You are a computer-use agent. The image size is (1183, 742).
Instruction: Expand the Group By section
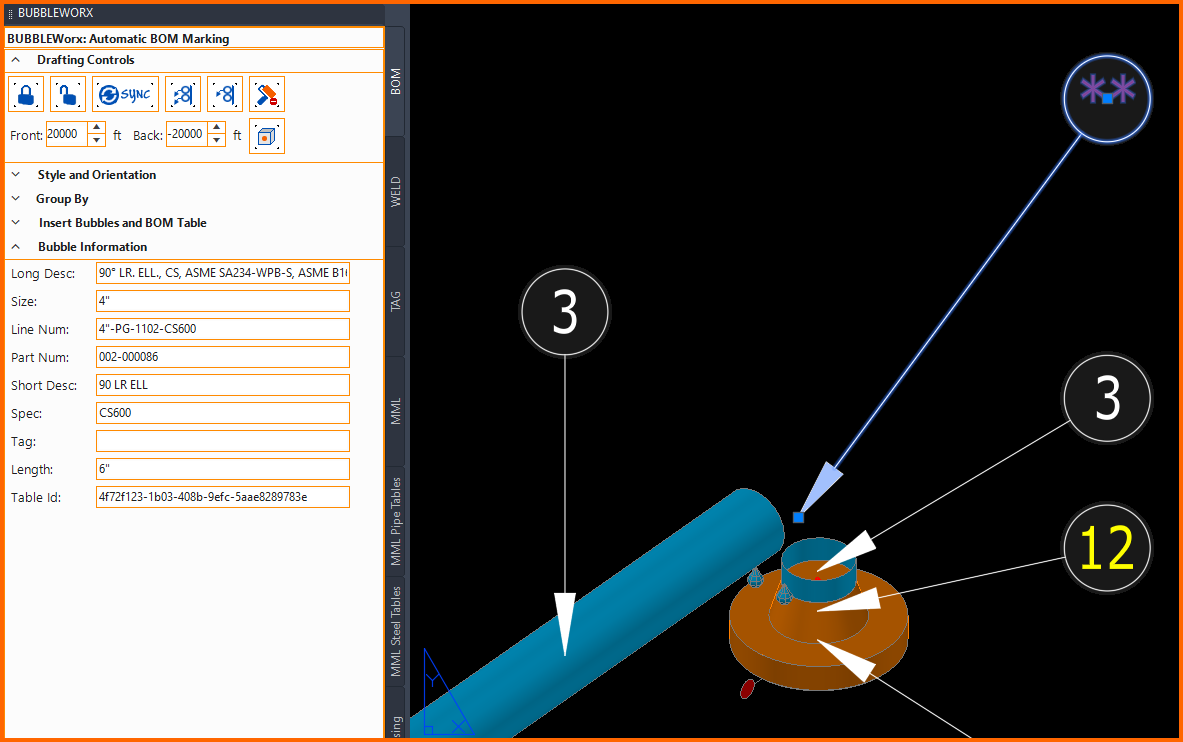tap(16, 199)
